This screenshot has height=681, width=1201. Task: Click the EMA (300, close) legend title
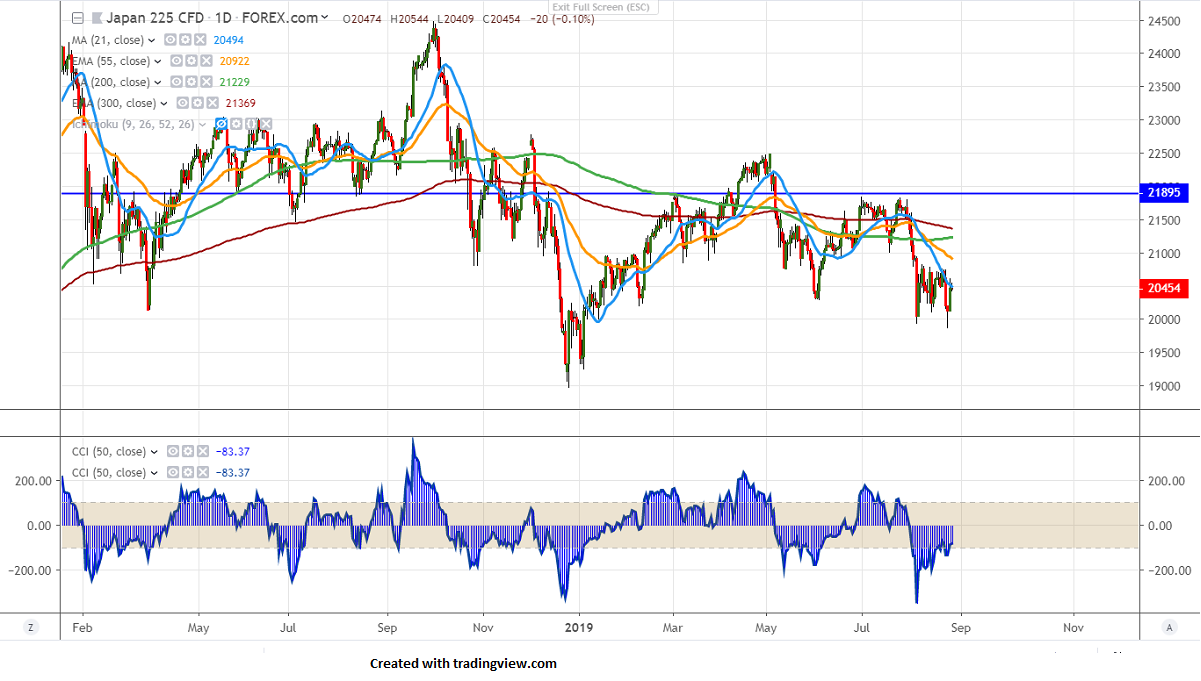[113, 104]
